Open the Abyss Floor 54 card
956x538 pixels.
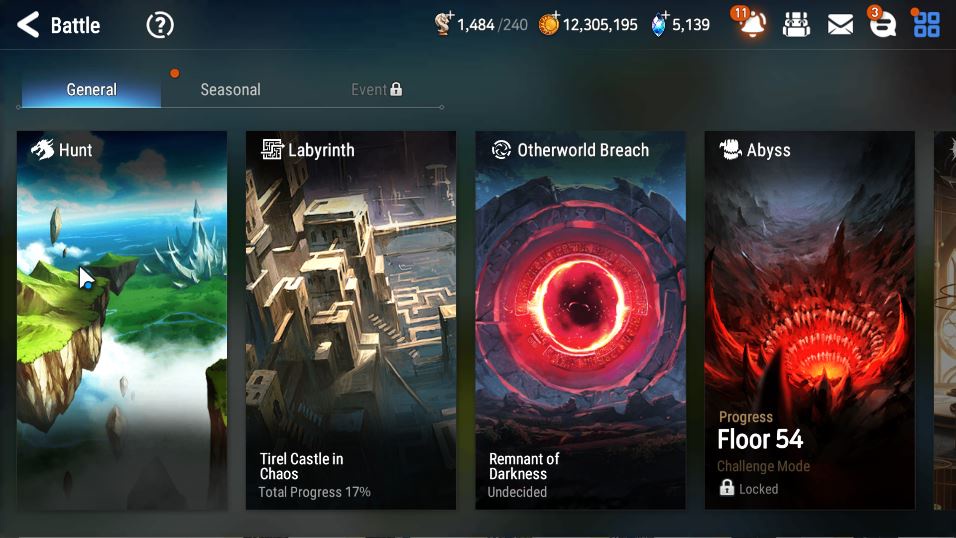coord(810,320)
